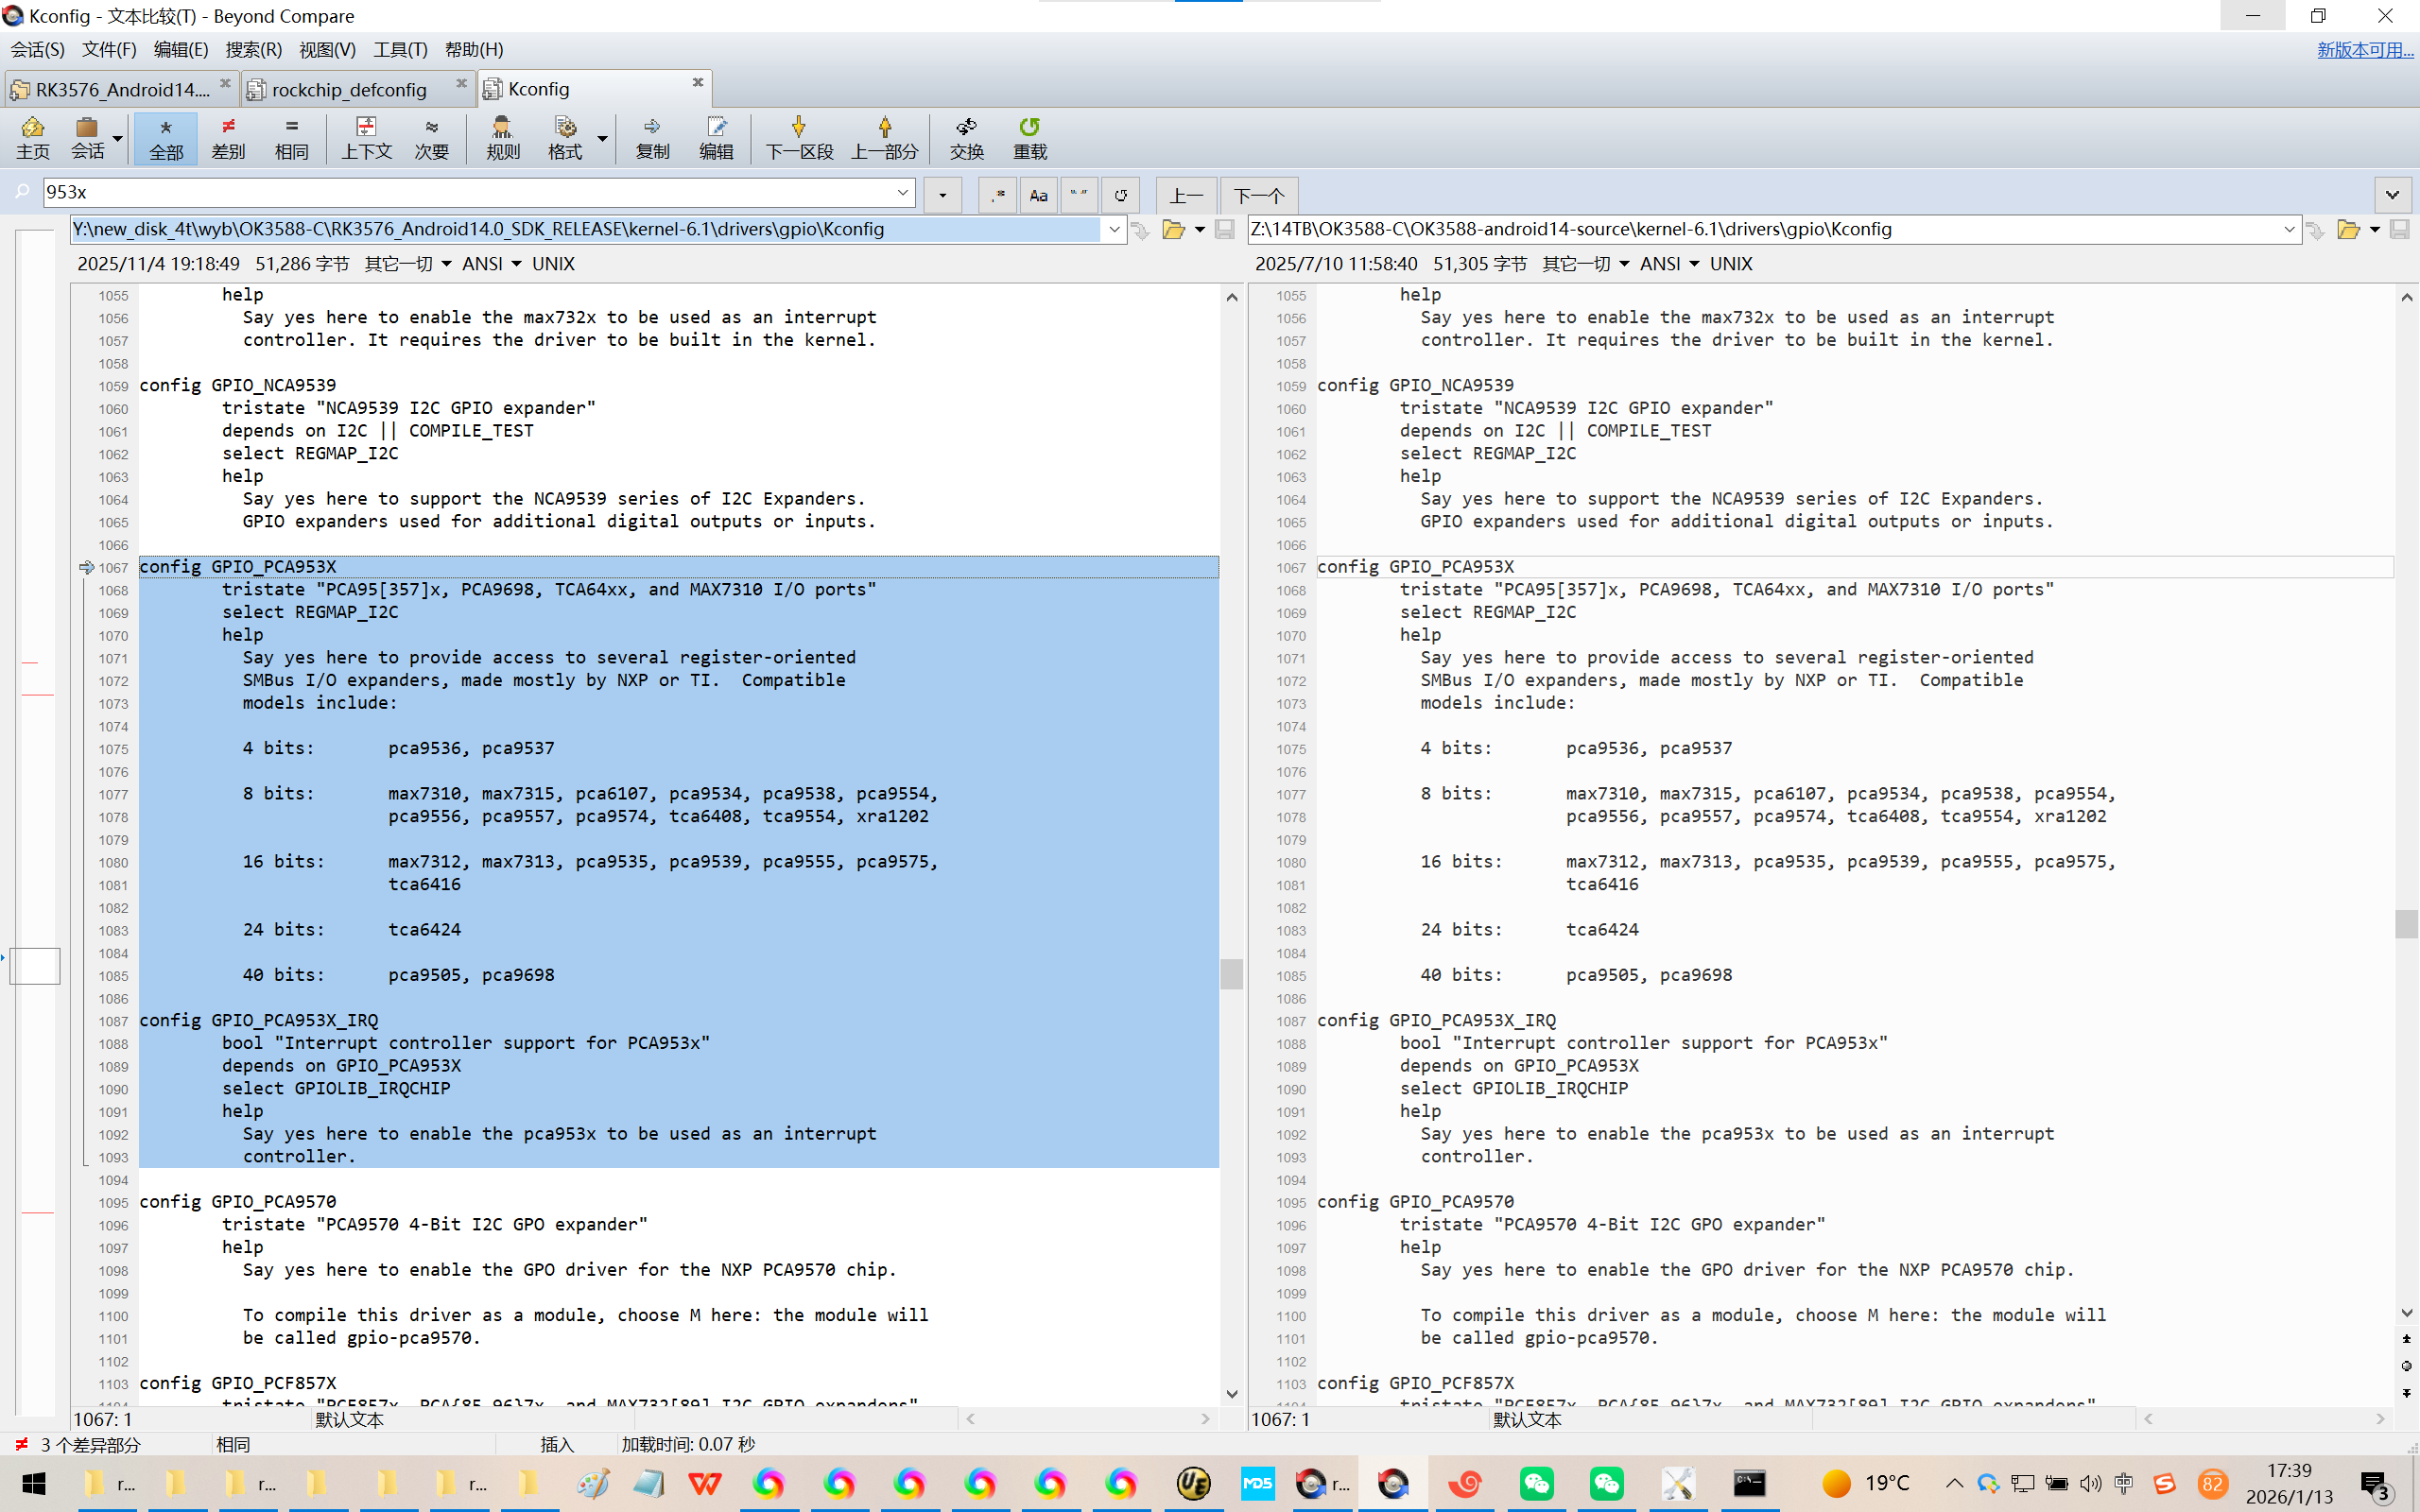
Task: Toggle 差别 (Differences only) view filter
Action: point(228,138)
